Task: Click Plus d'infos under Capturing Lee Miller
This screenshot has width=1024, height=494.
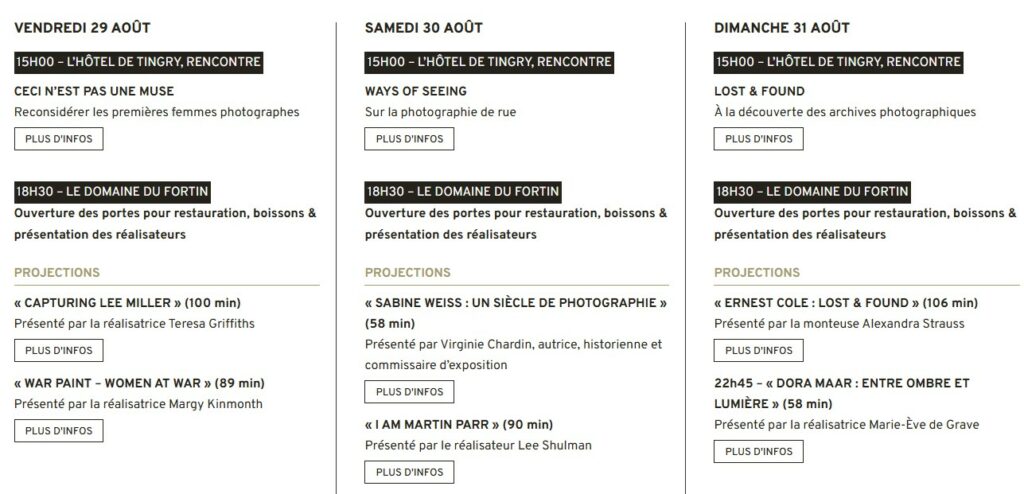Action: pyautogui.click(x=59, y=350)
